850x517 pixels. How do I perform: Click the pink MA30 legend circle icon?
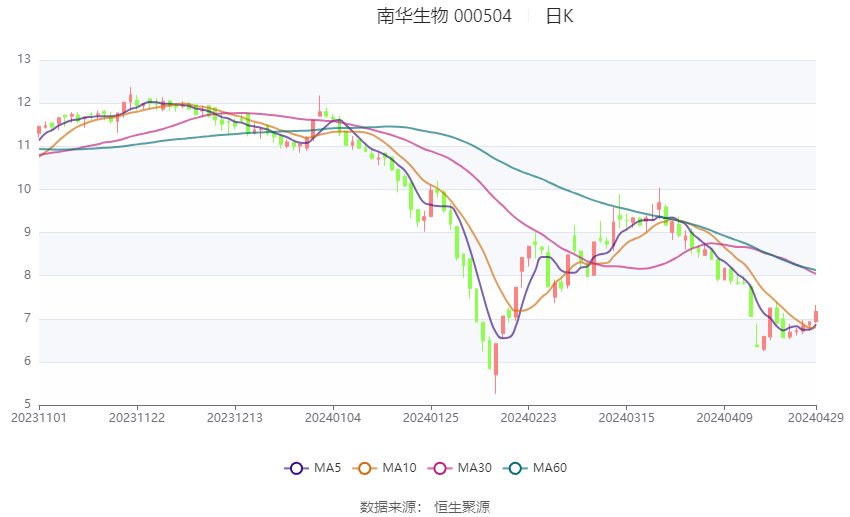[x=440, y=468]
